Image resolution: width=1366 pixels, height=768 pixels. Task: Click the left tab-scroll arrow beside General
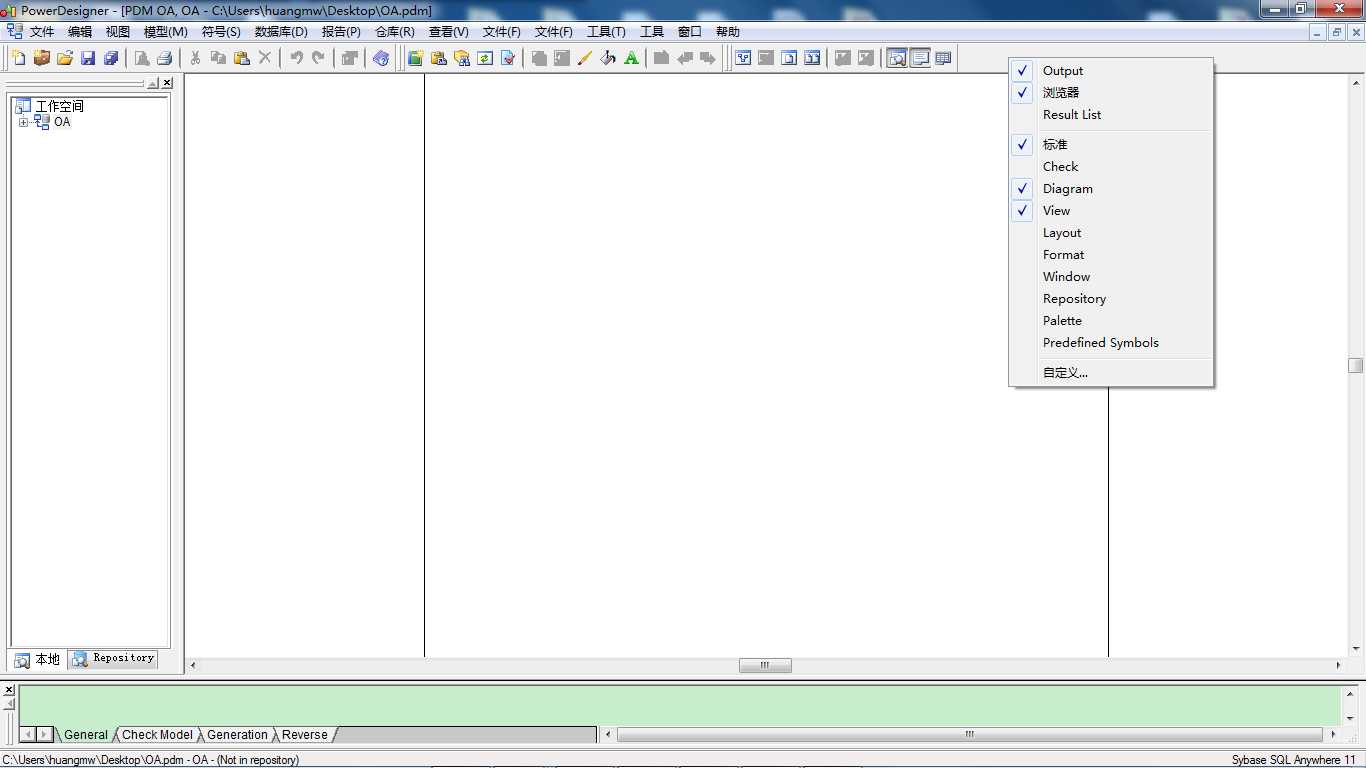28,734
